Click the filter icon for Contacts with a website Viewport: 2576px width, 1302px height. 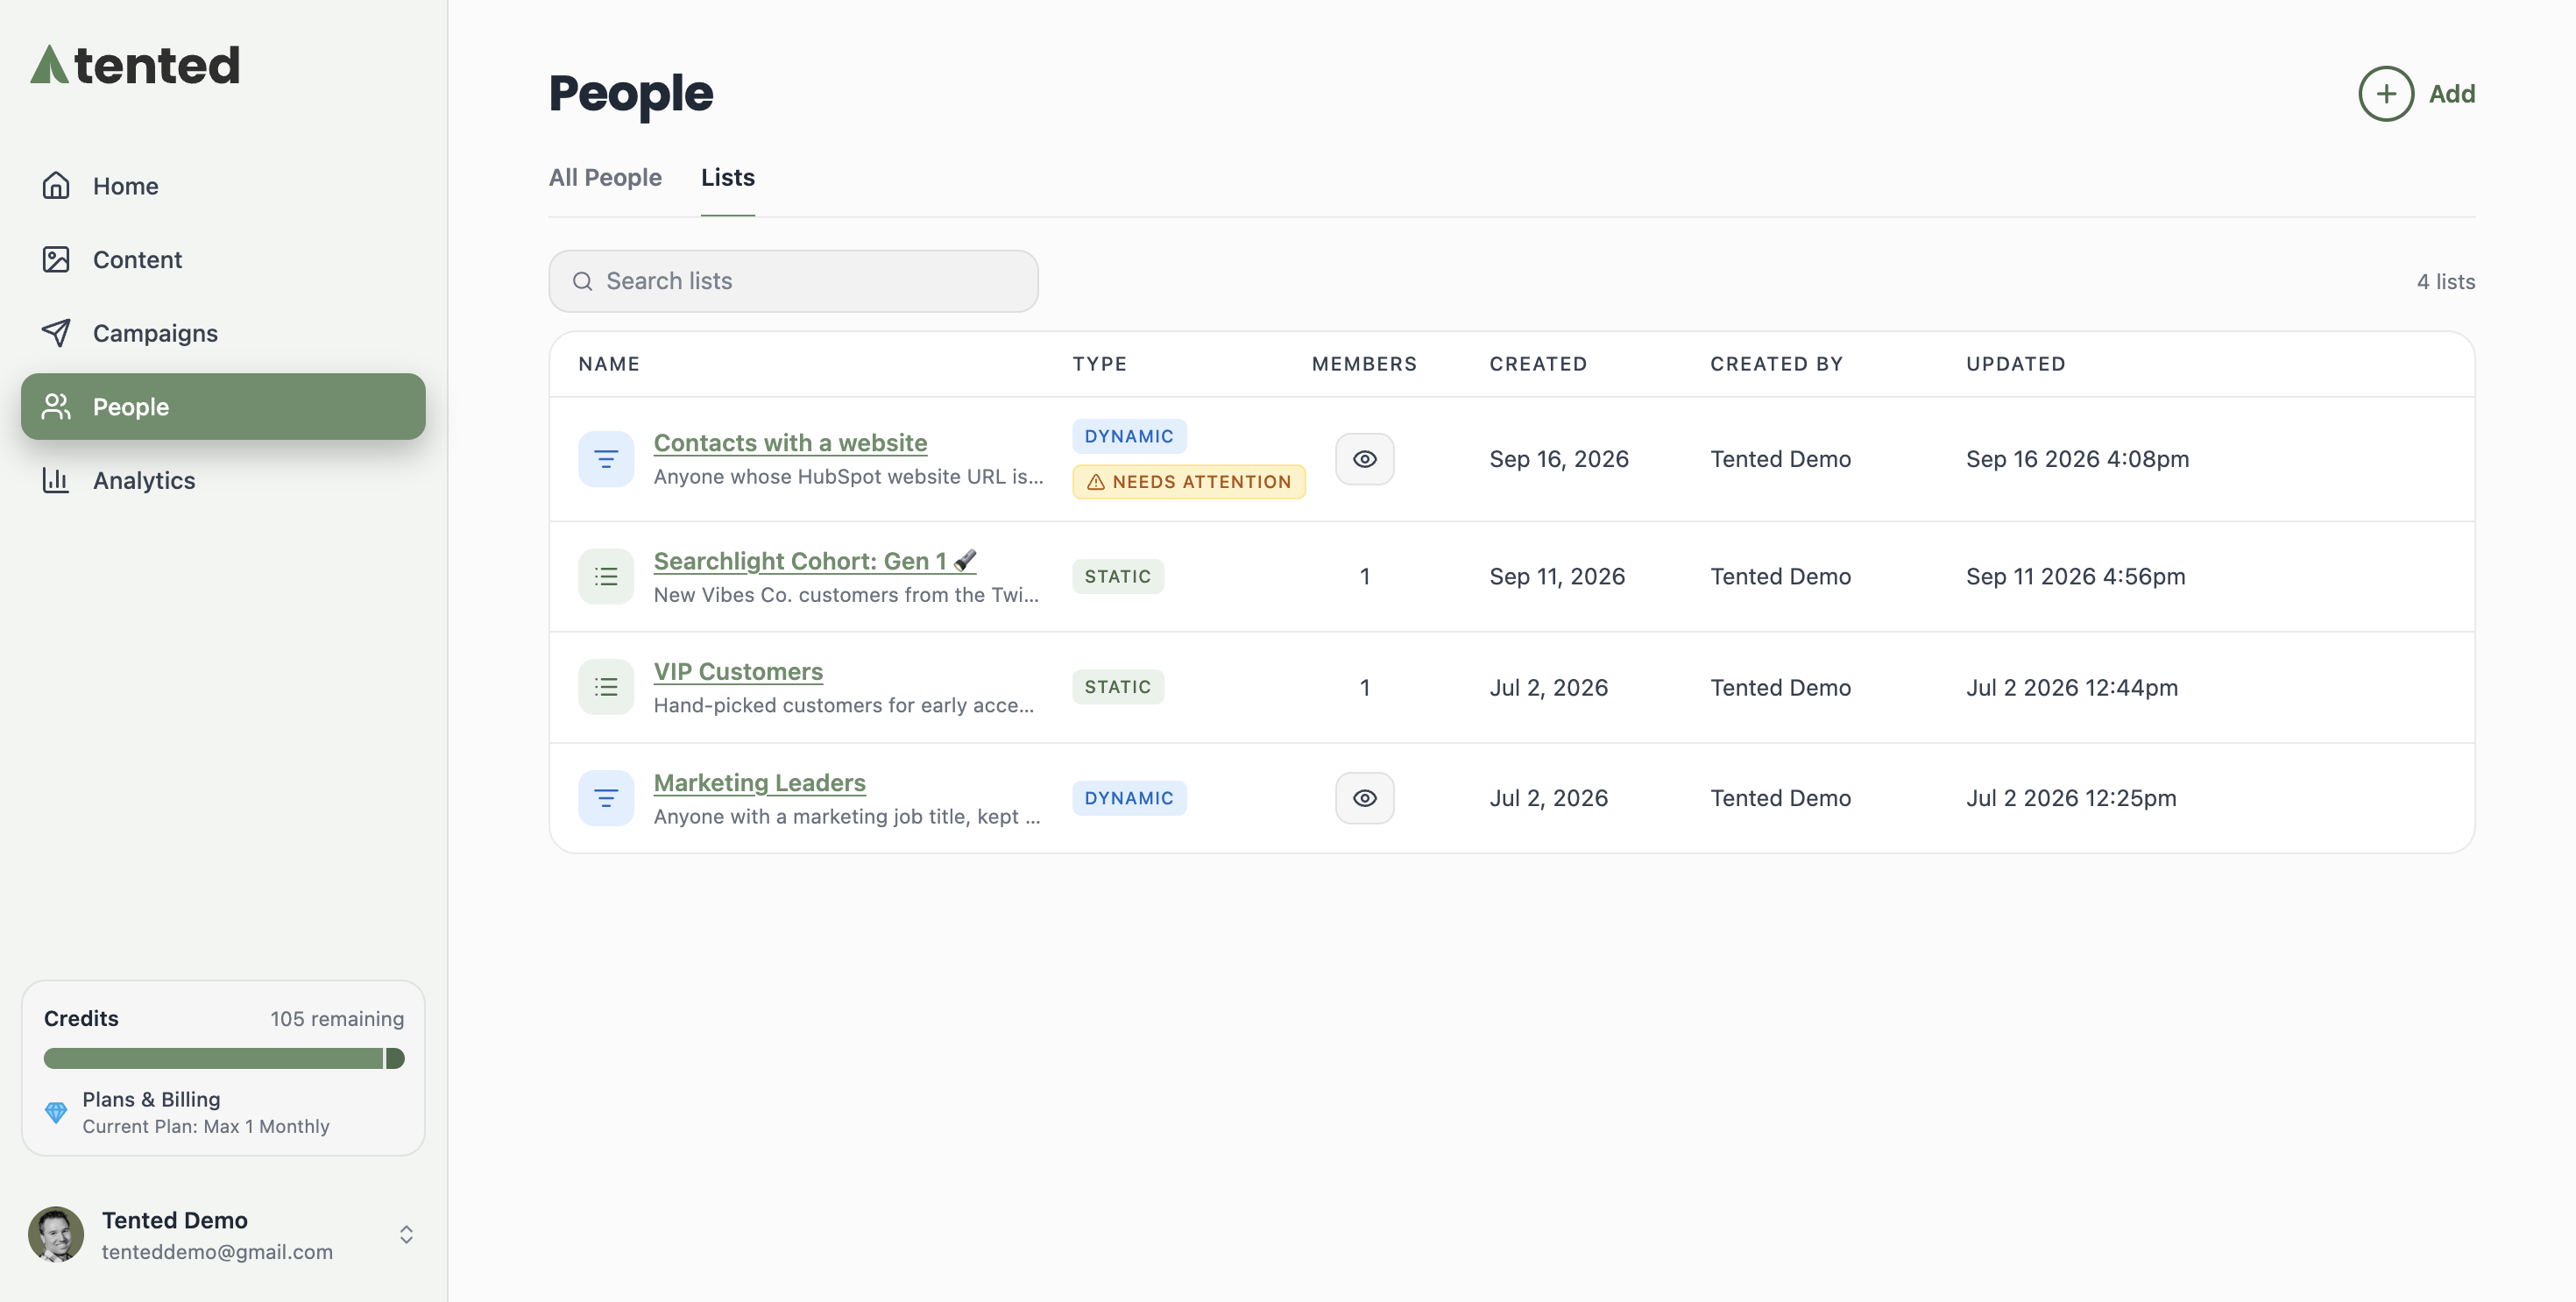coord(606,459)
